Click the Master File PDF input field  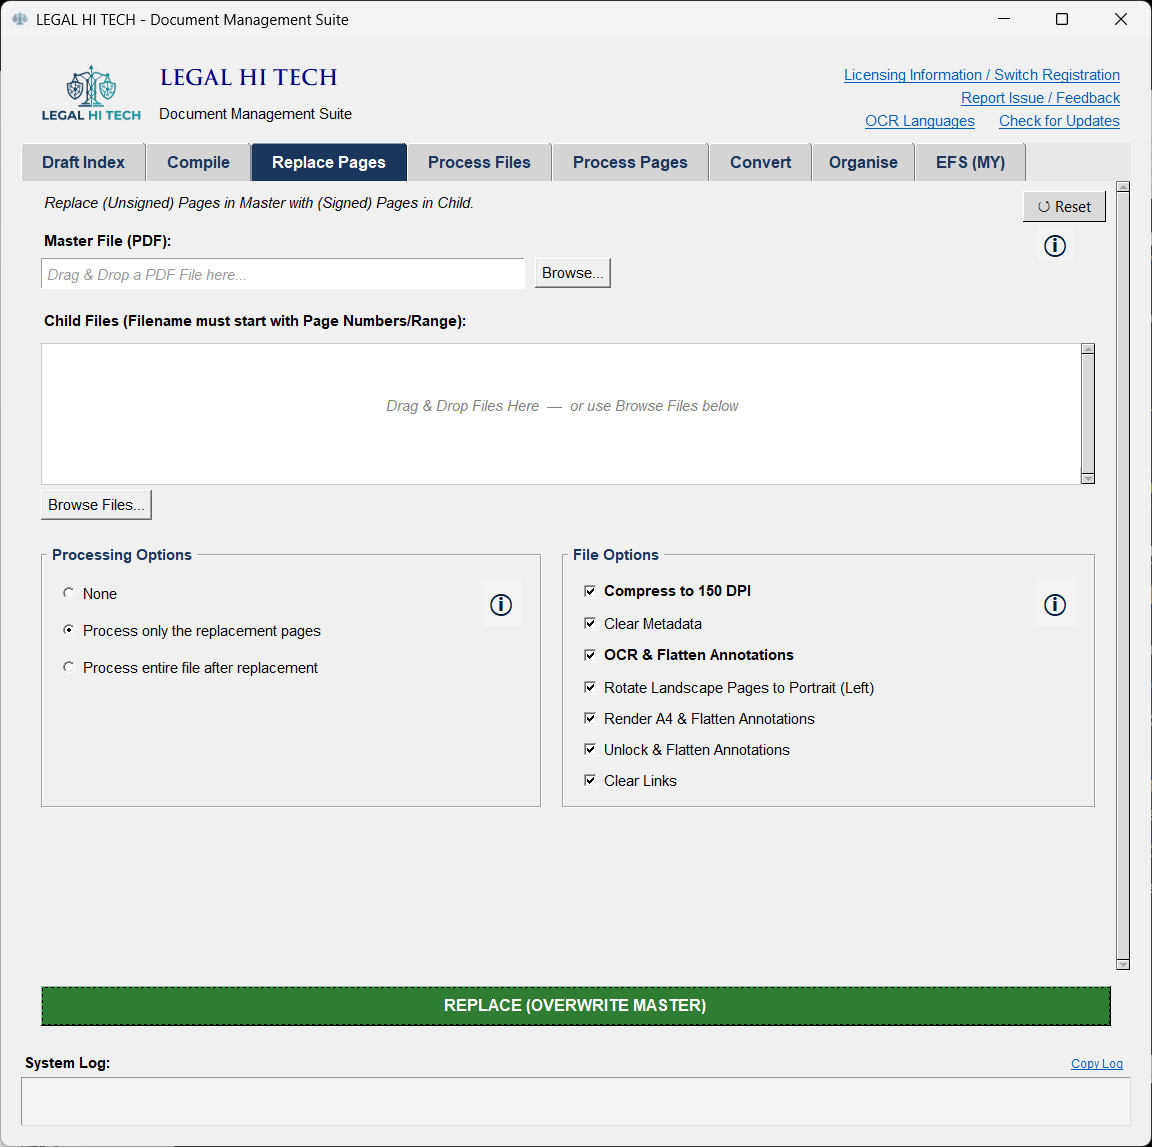point(283,274)
